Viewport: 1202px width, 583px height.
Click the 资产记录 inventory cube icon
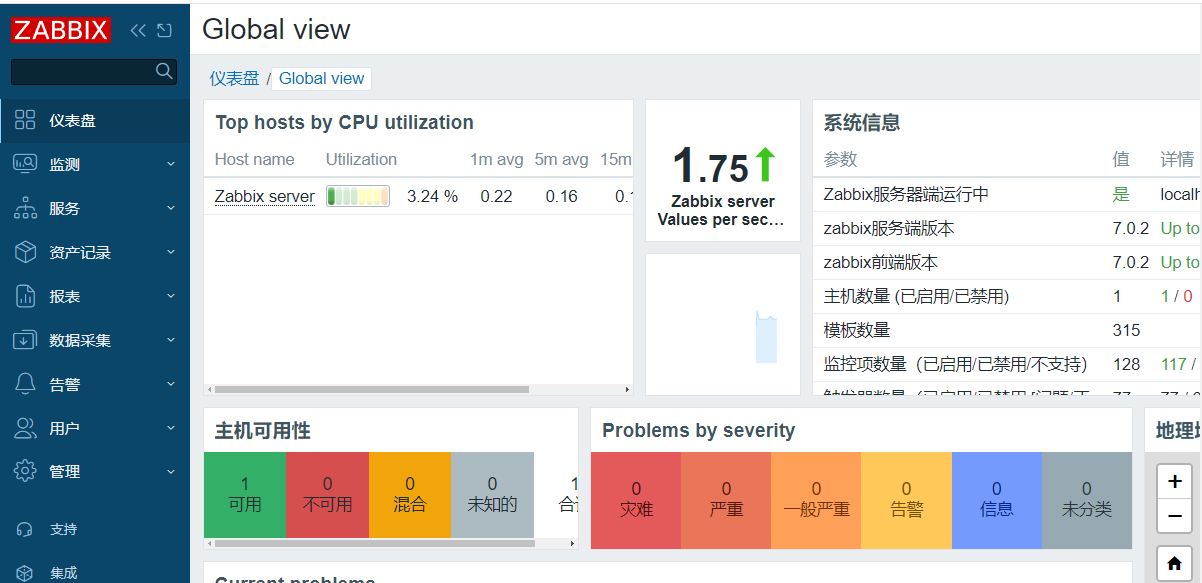click(26, 252)
